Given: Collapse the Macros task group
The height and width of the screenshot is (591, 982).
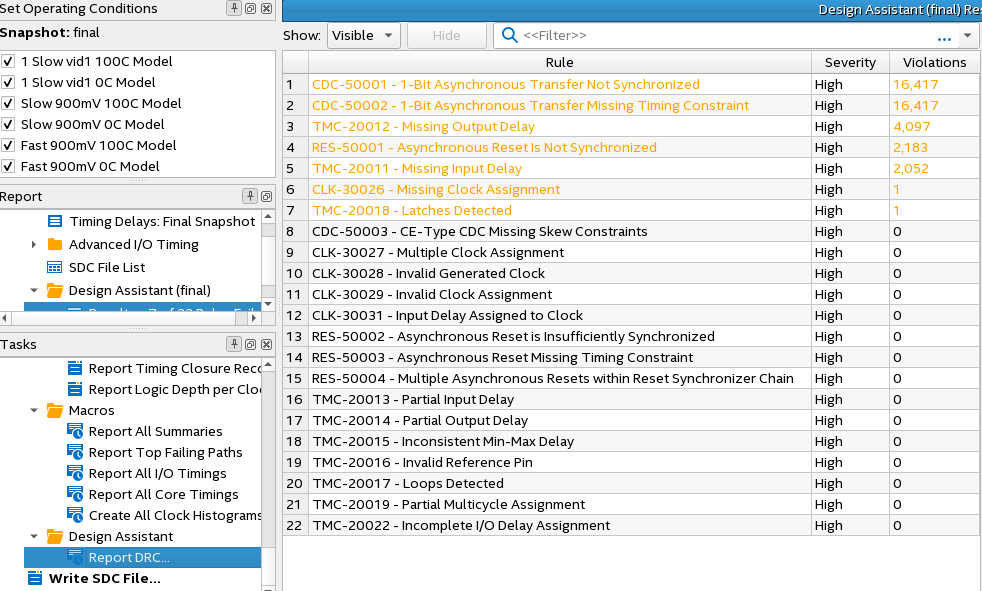Looking at the screenshot, I should (34, 410).
